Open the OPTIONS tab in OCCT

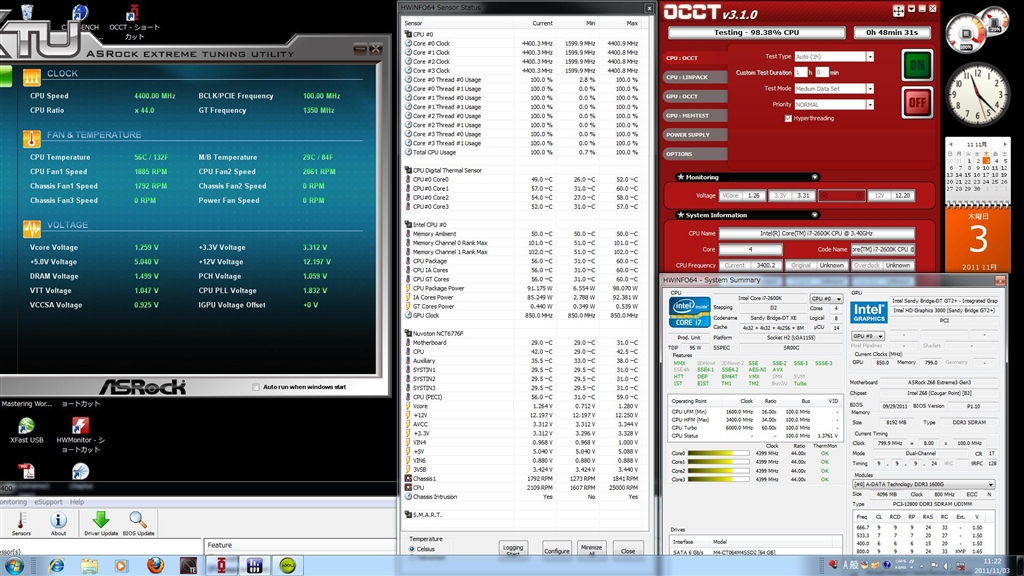pos(695,154)
